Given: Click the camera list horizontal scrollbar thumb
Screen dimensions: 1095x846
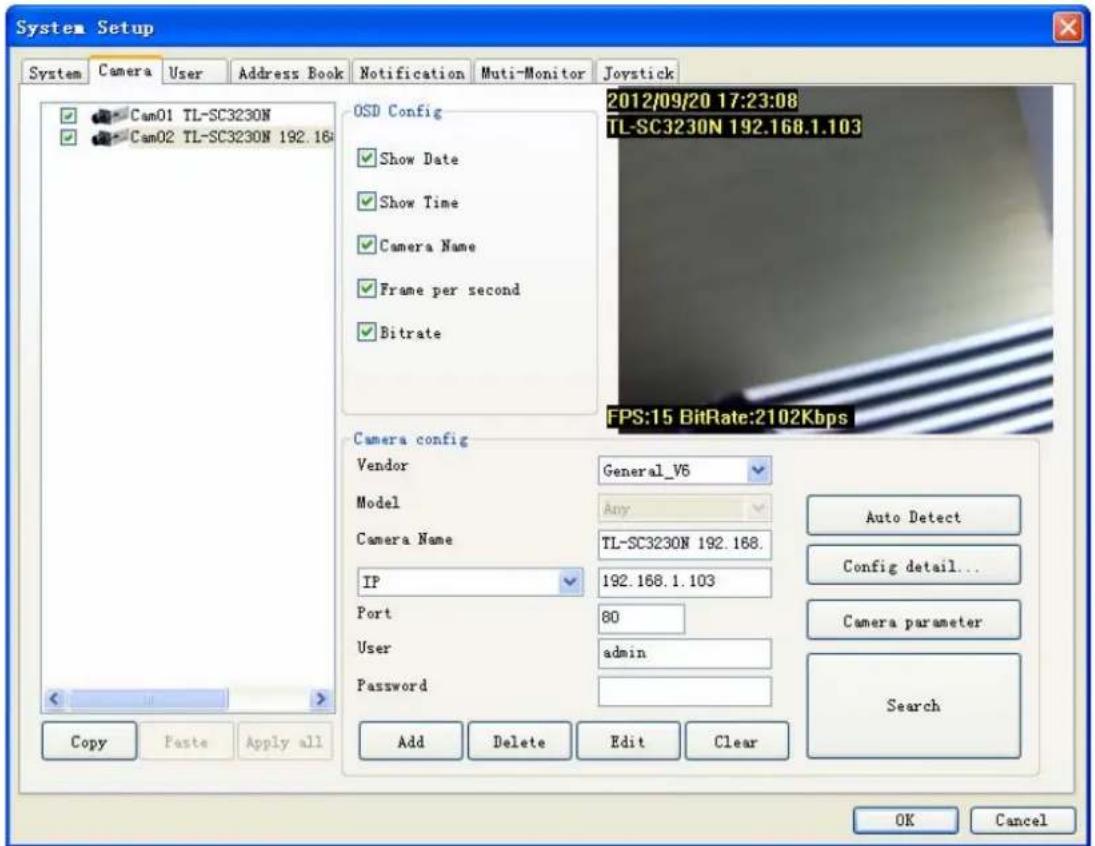Looking at the screenshot, I should coord(148,699).
